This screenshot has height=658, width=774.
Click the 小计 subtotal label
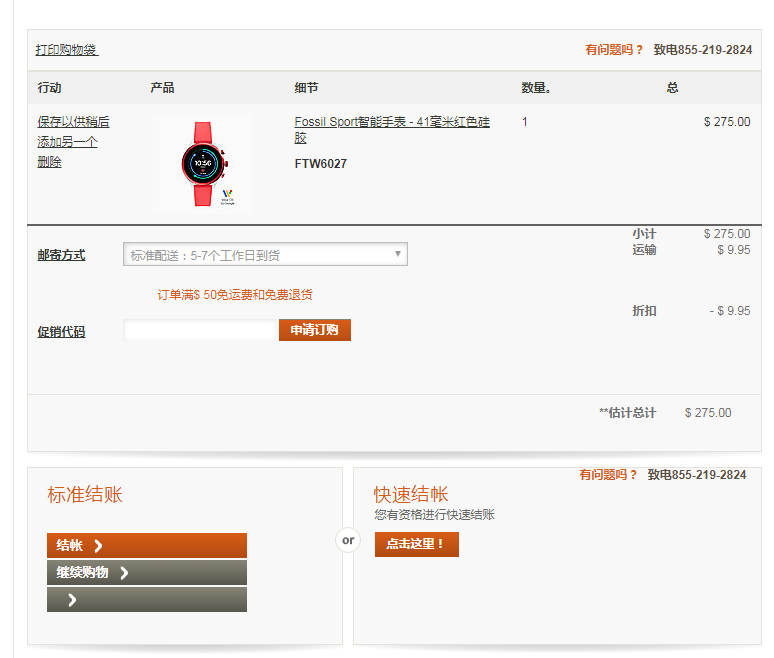click(x=644, y=234)
